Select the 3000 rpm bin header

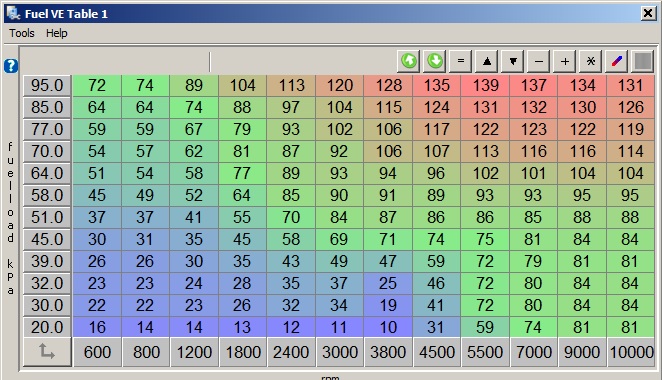coord(340,352)
